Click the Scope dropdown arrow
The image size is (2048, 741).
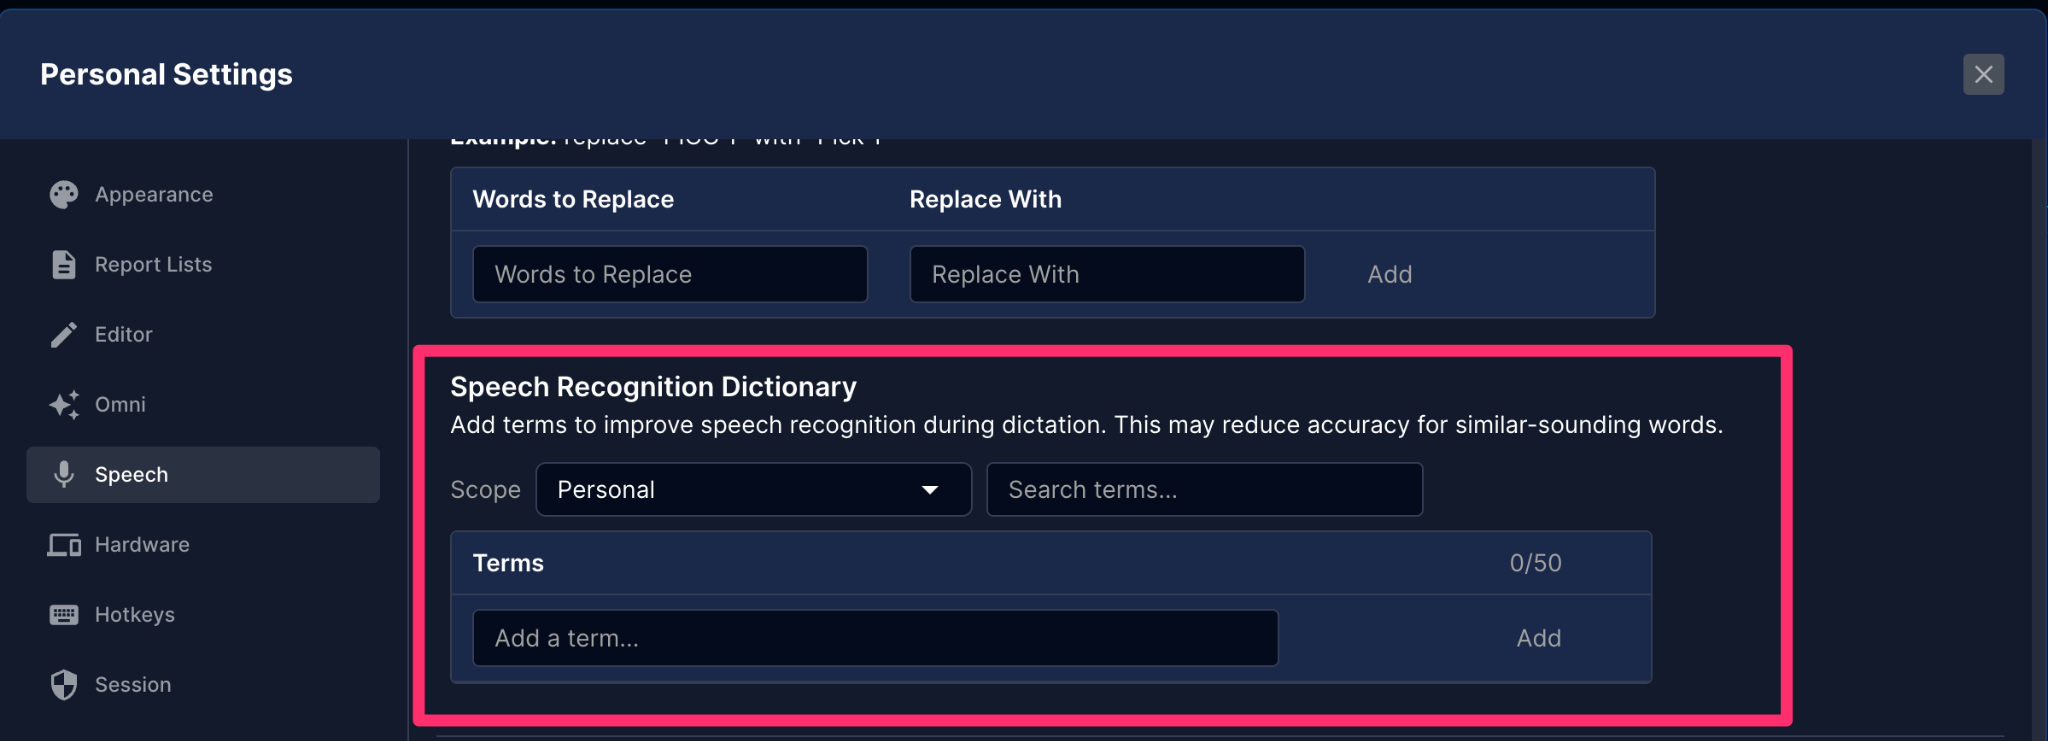click(930, 490)
